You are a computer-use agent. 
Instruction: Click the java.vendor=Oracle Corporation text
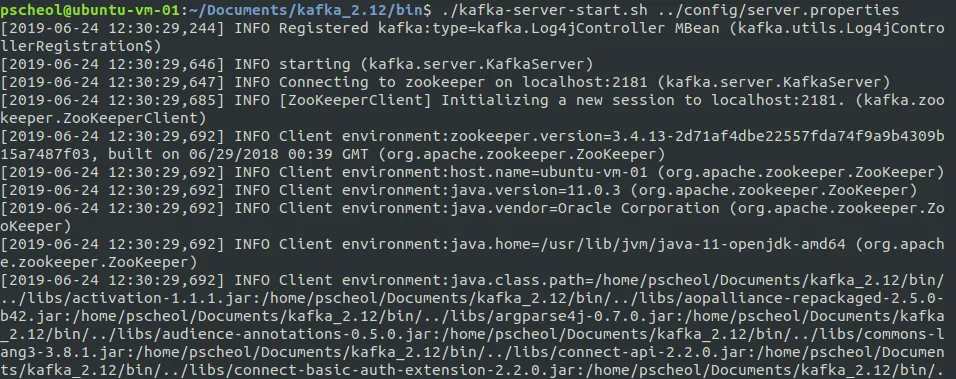pos(585,208)
